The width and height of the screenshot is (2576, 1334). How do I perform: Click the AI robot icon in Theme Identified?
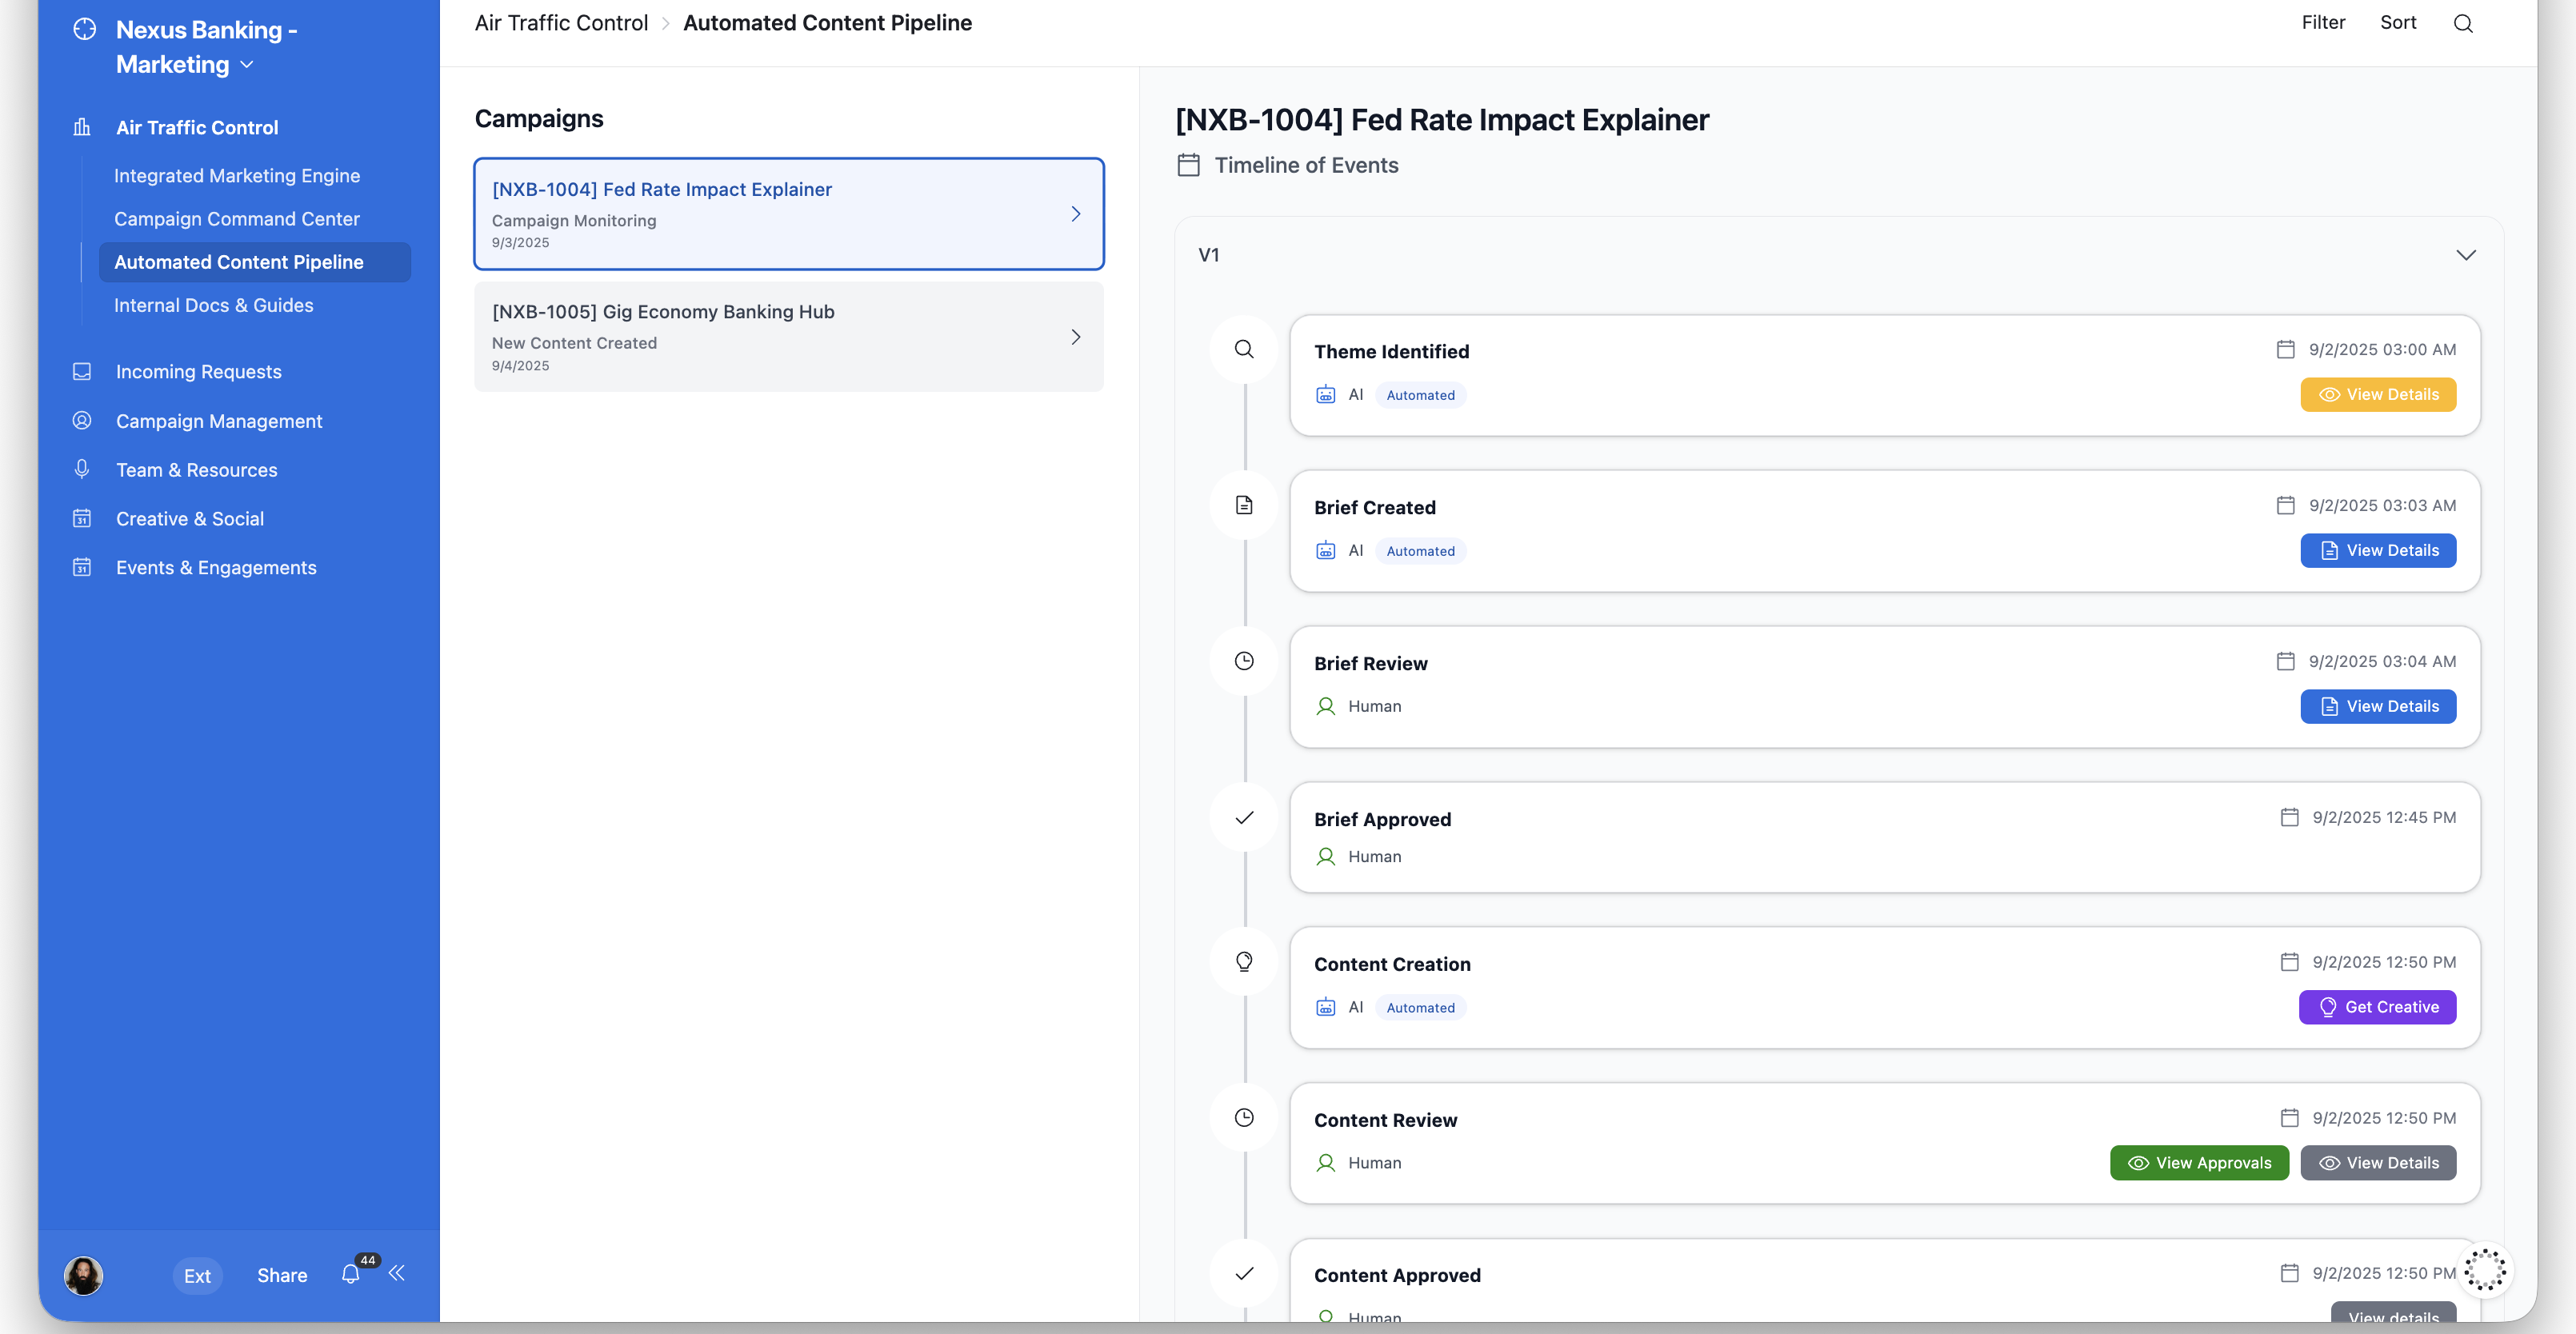(1325, 395)
